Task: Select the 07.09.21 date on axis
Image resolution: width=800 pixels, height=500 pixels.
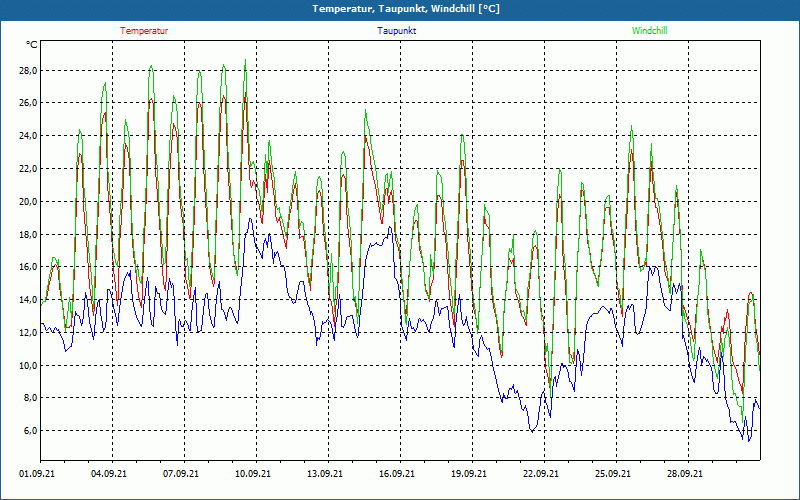Action: (181, 475)
